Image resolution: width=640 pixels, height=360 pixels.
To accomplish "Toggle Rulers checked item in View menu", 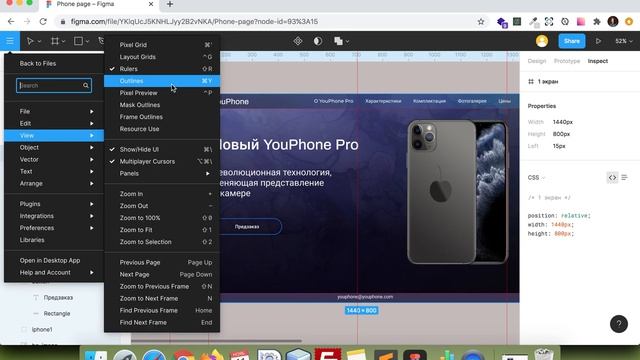I will (162, 69).
